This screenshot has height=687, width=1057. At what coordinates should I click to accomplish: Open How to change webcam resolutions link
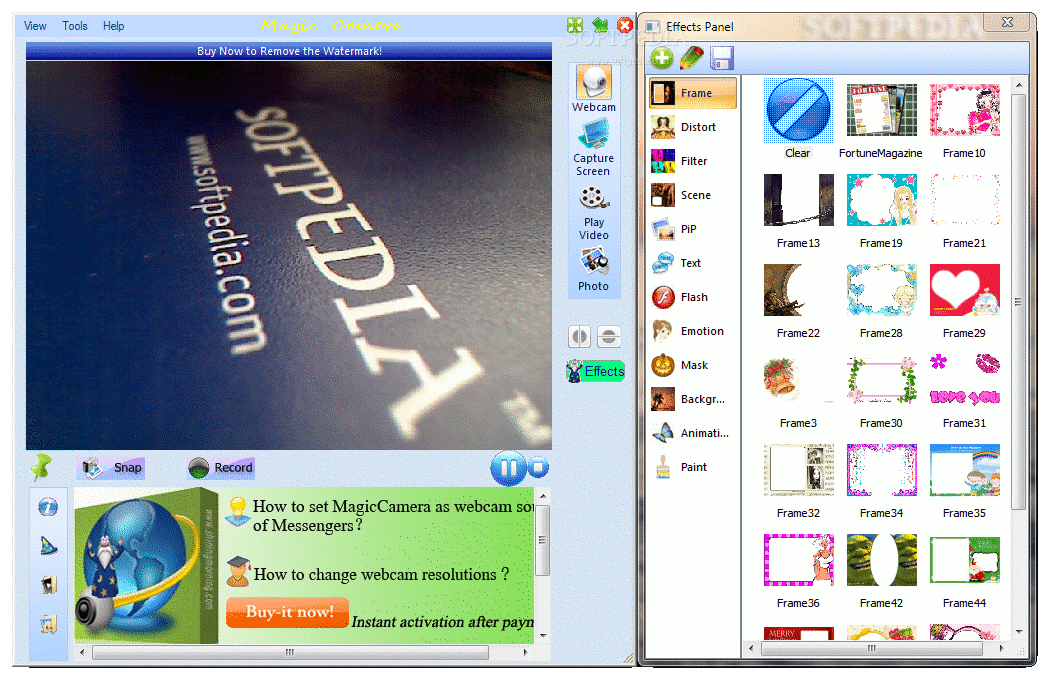(382, 574)
